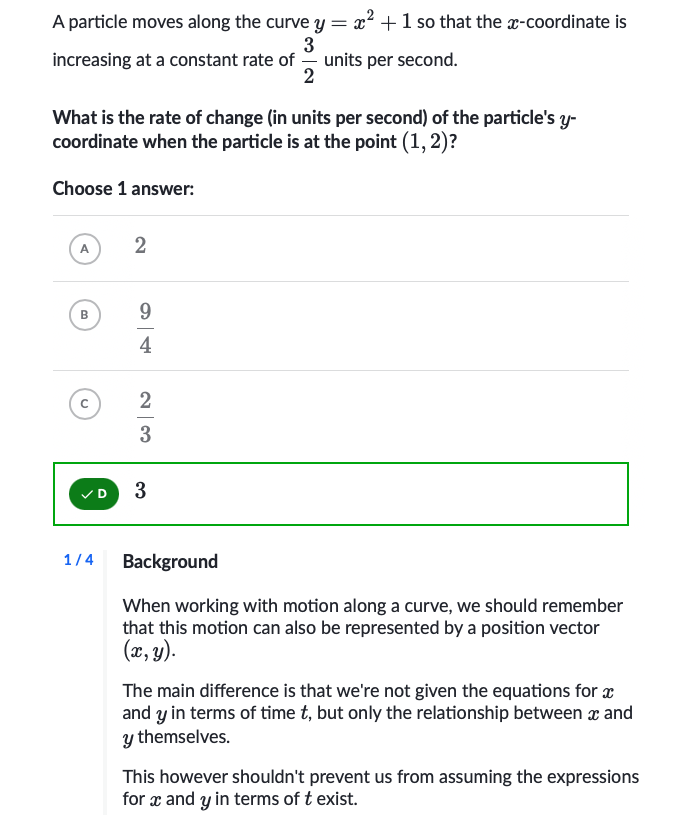The width and height of the screenshot is (700, 815).
Task: Select answer choice B radio button
Action: click(85, 315)
